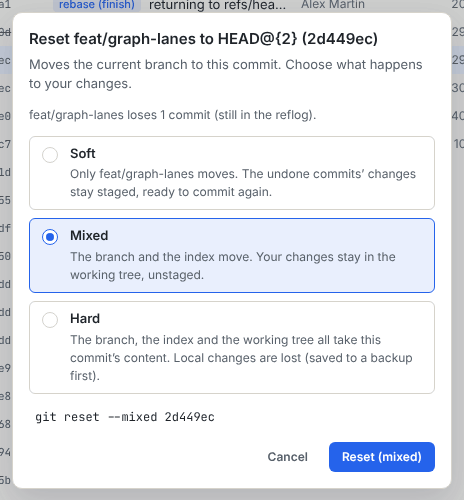
Task: Click 'returning to refs/hea...' message in background list
Action: 217,5
